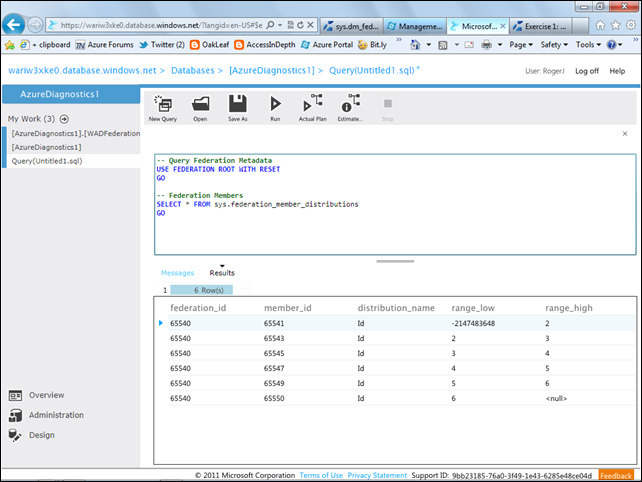Open the Messages results tab
This screenshot has height=482, width=642.
177,273
